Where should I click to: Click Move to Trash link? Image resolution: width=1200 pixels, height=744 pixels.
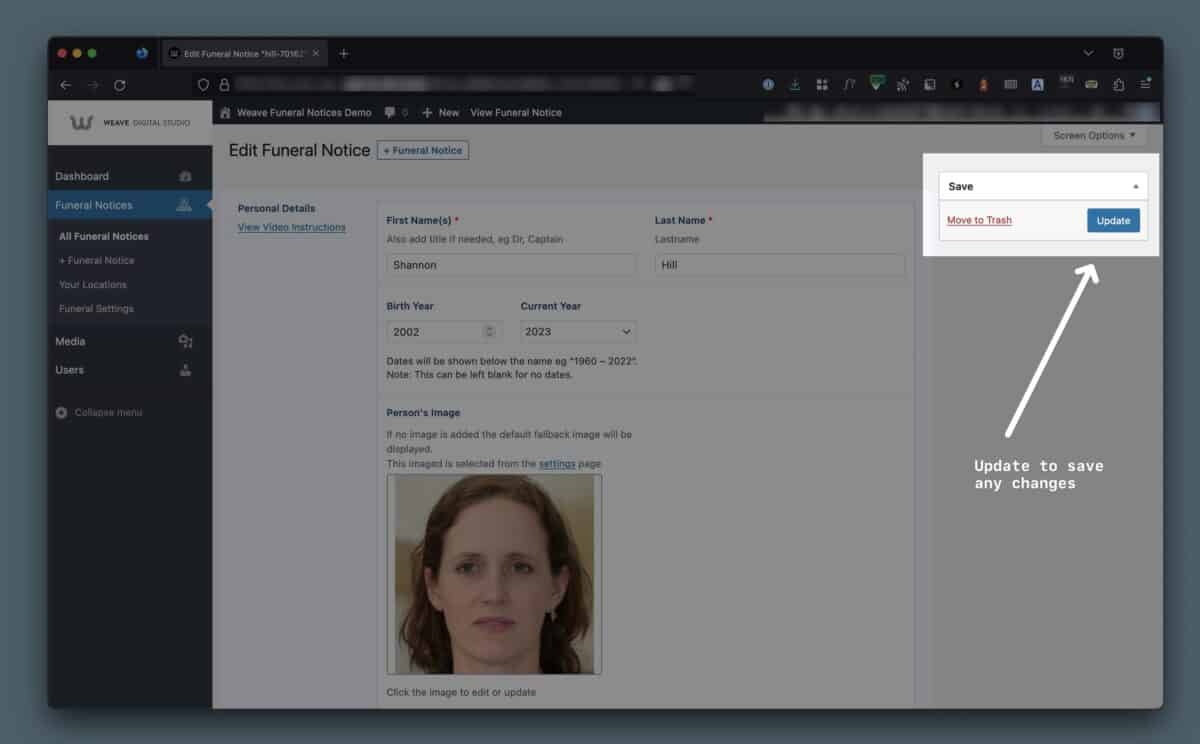[x=979, y=220]
